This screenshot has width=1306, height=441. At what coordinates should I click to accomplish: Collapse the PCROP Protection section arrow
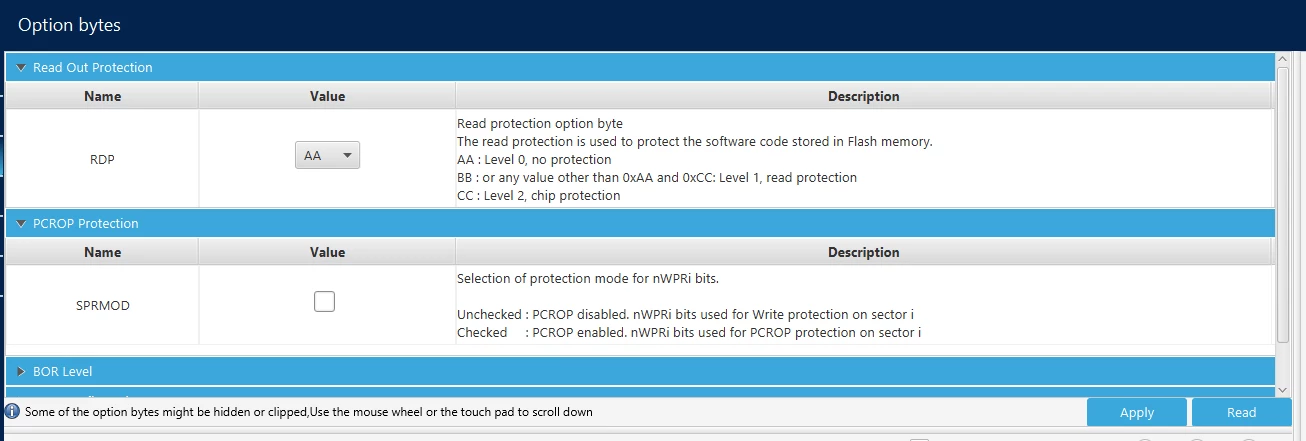(x=20, y=224)
